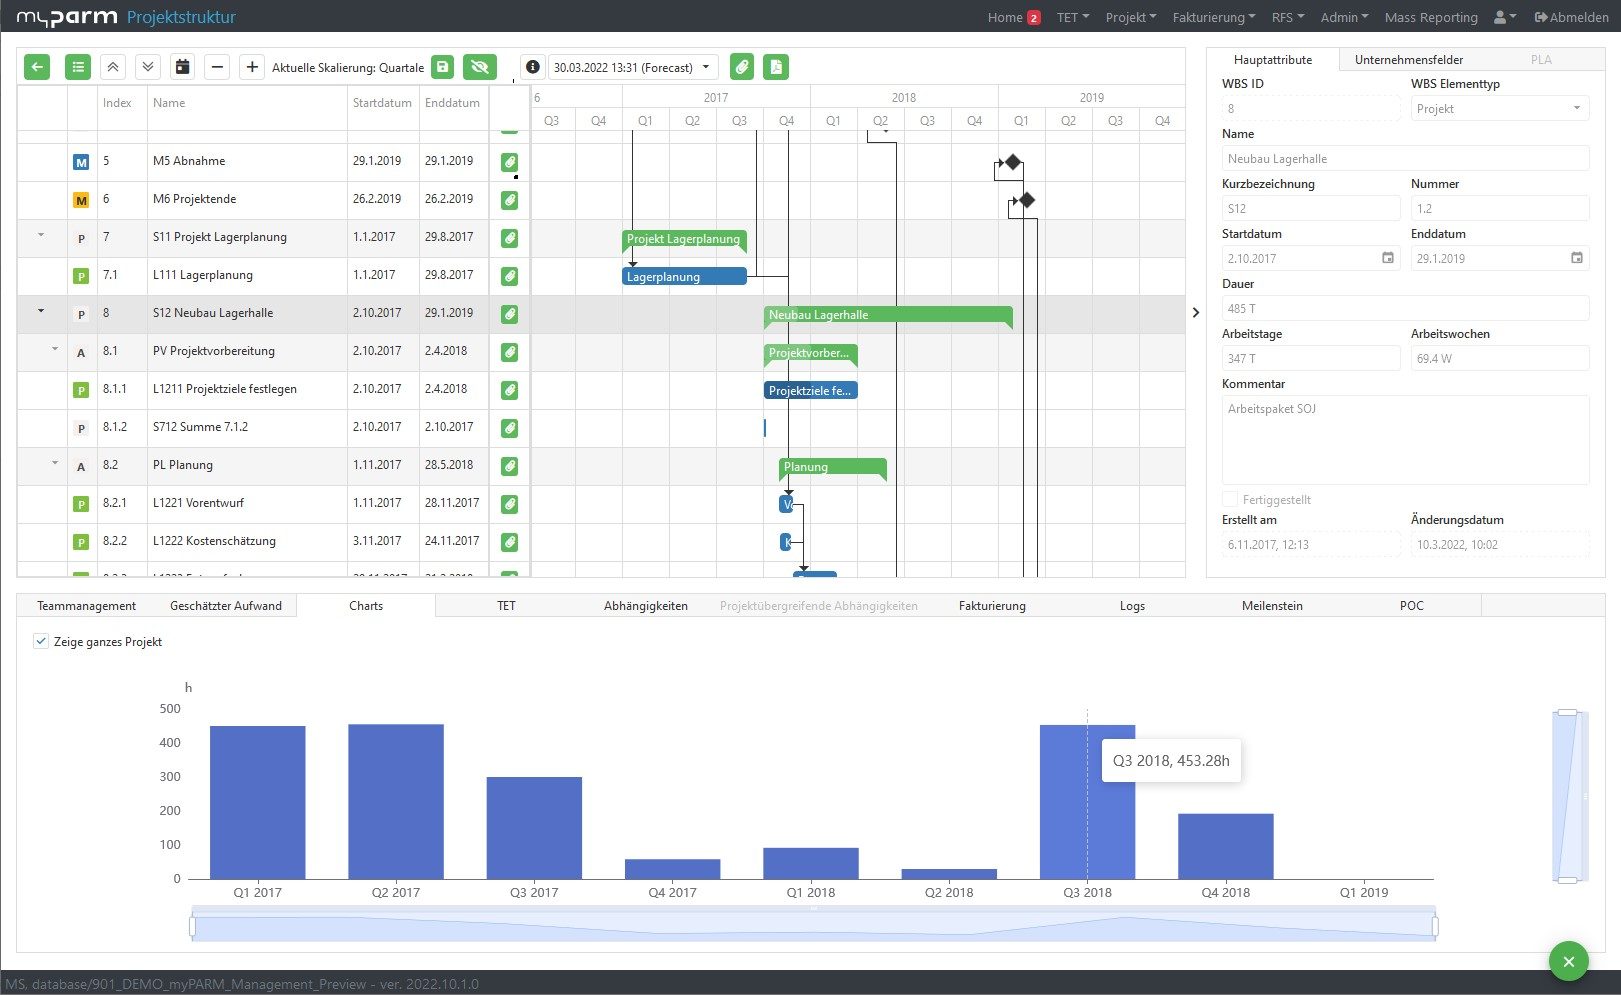Click the Abmelden logout link
Image resolution: width=1621 pixels, height=995 pixels.
tap(1571, 17)
